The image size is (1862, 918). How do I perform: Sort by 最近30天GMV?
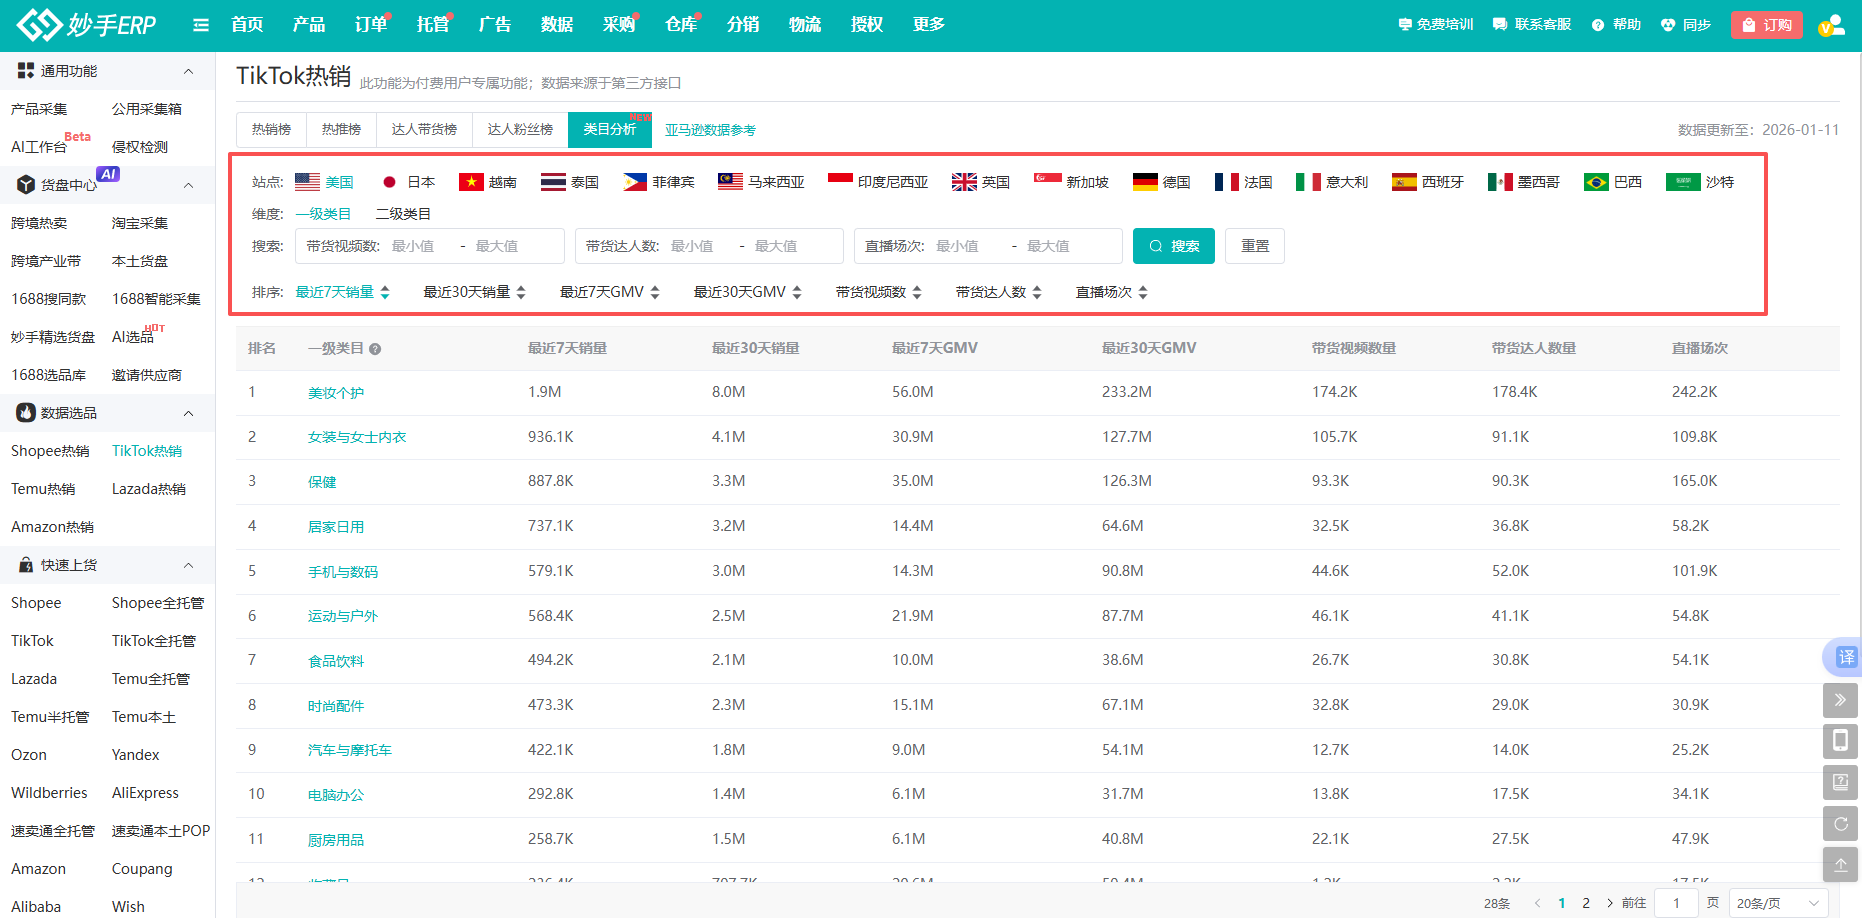point(747,292)
